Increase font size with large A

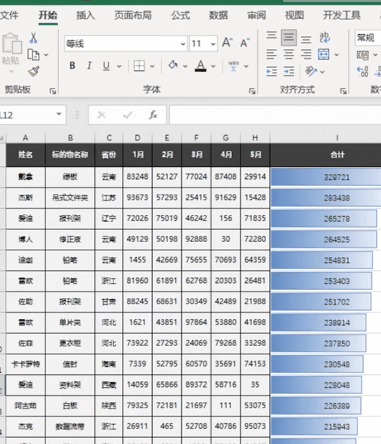tap(227, 43)
